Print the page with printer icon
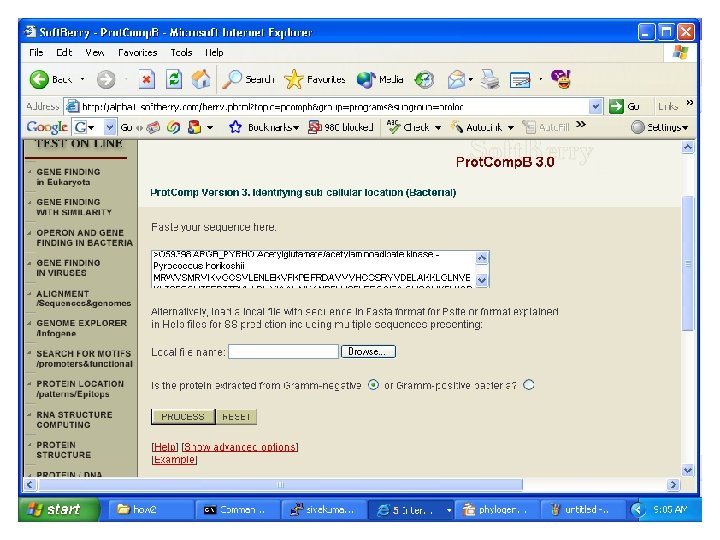The width and height of the screenshot is (720, 540). click(x=490, y=80)
